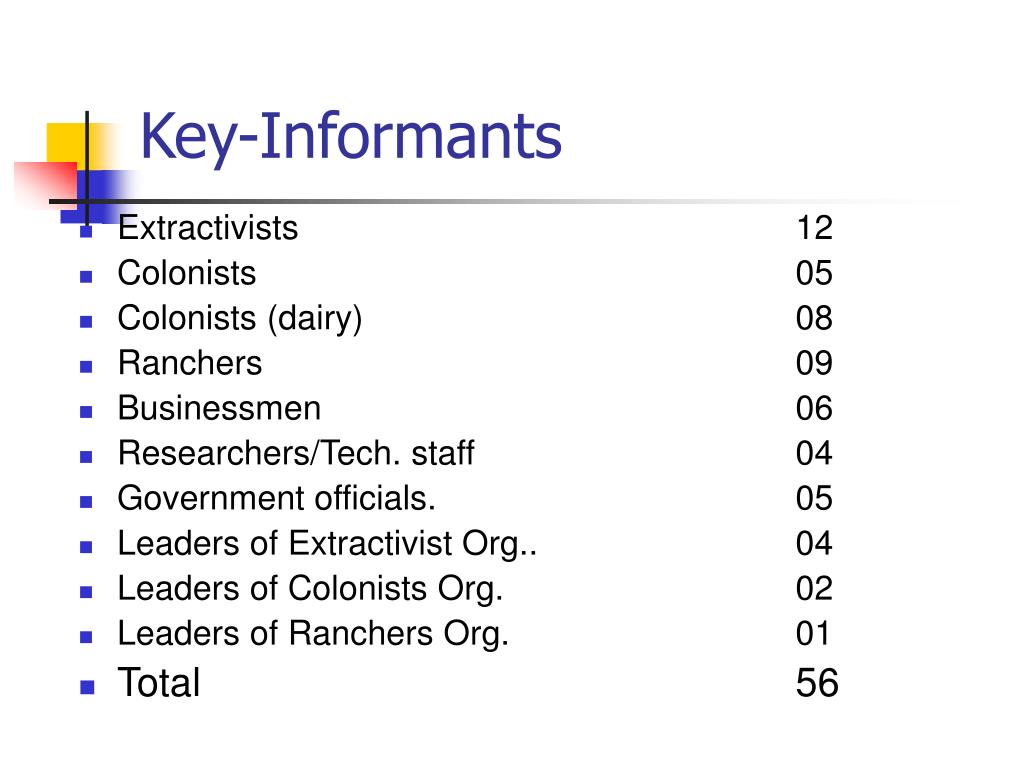This screenshot has height=768, width=1024.
Task: Click the bullet beside Government officials
Action: pyautogui.click(x=86, y=502)
